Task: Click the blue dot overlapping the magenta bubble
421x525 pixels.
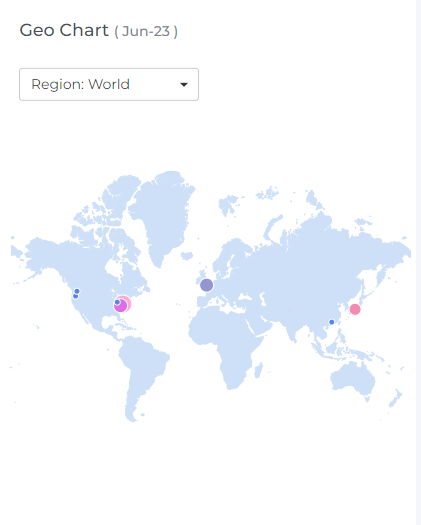Action: tap(117, 302)
